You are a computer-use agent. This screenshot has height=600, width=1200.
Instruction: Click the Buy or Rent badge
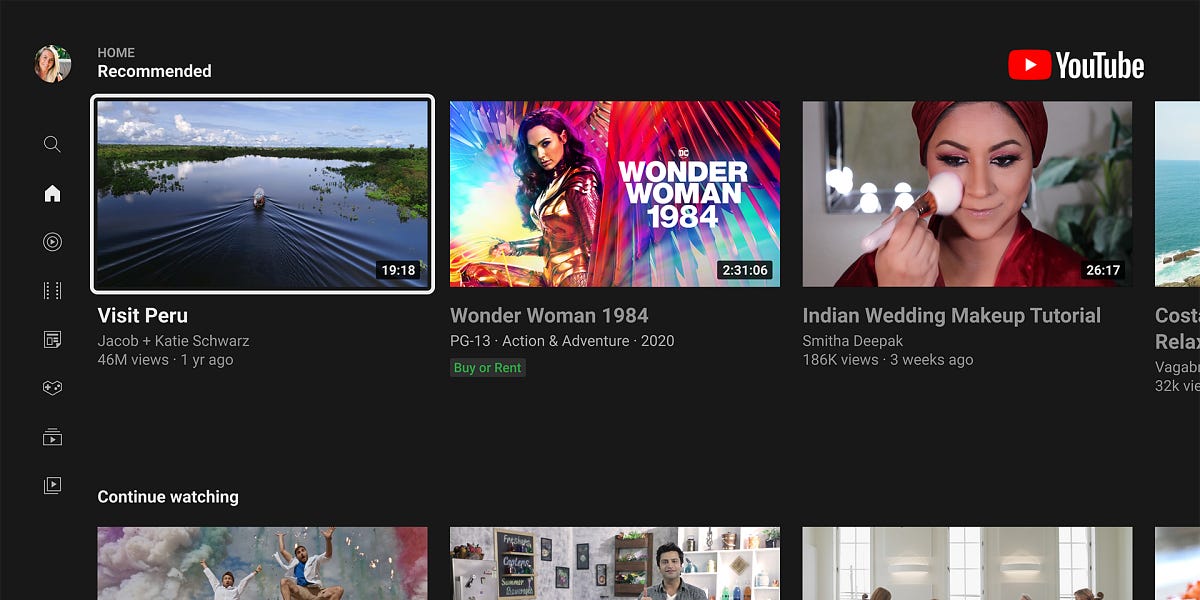[x=488, y=368]
